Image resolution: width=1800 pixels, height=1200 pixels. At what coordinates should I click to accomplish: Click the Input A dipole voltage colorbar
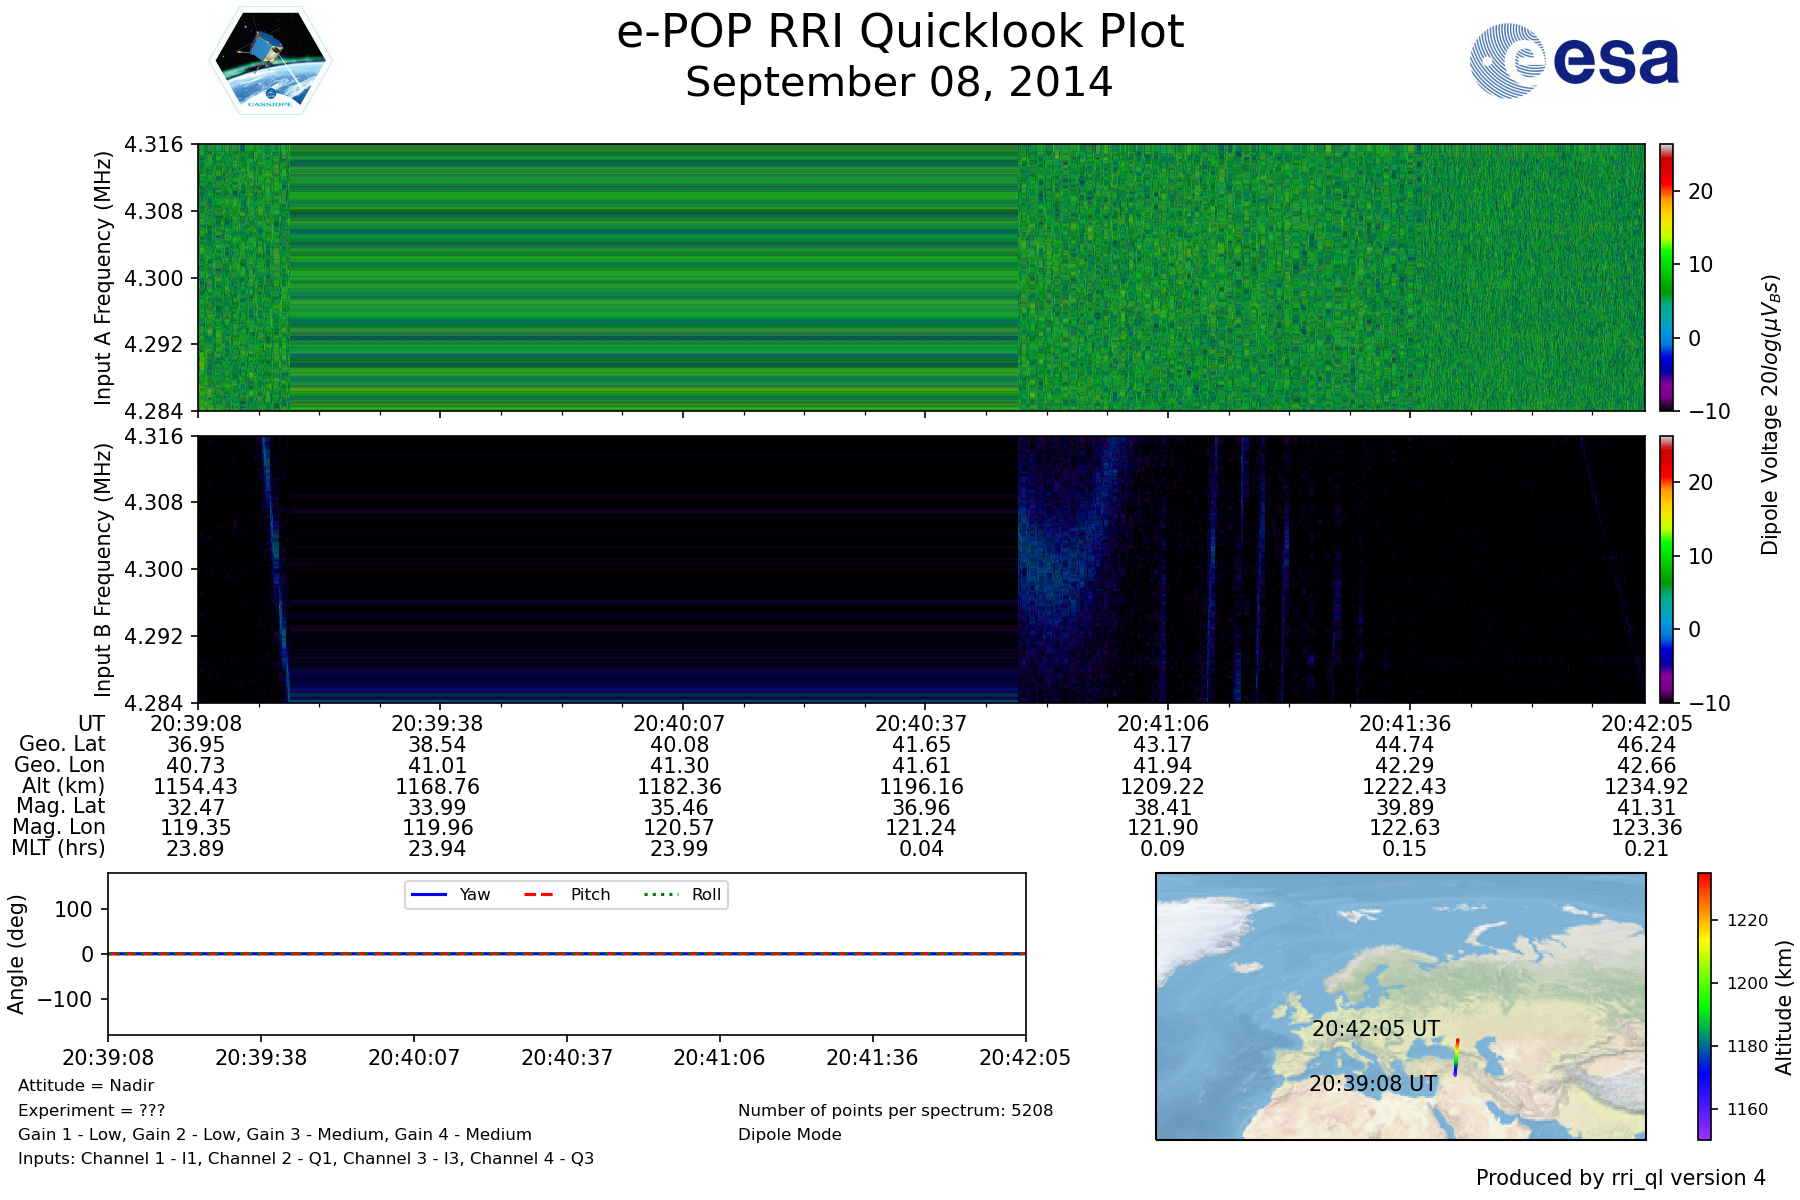click(1667, 277)
